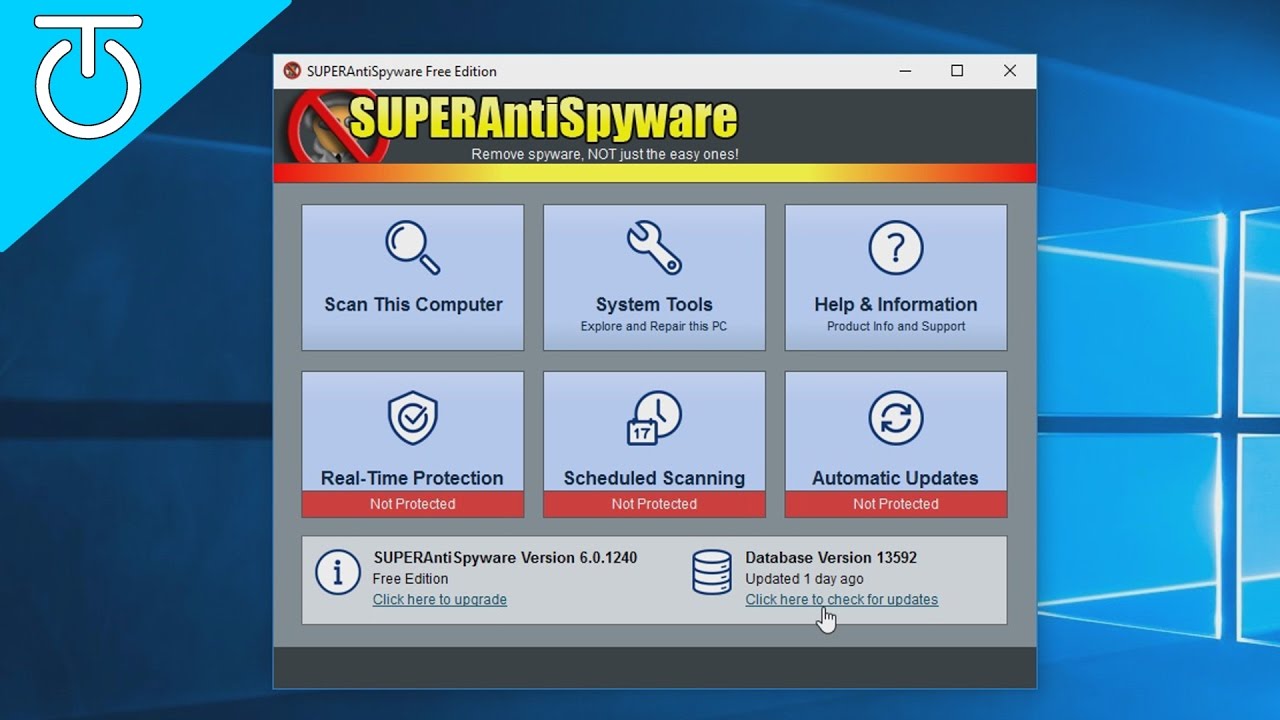
Task: Click the shield Real-Time Protection icon
Action: point(413,418)
